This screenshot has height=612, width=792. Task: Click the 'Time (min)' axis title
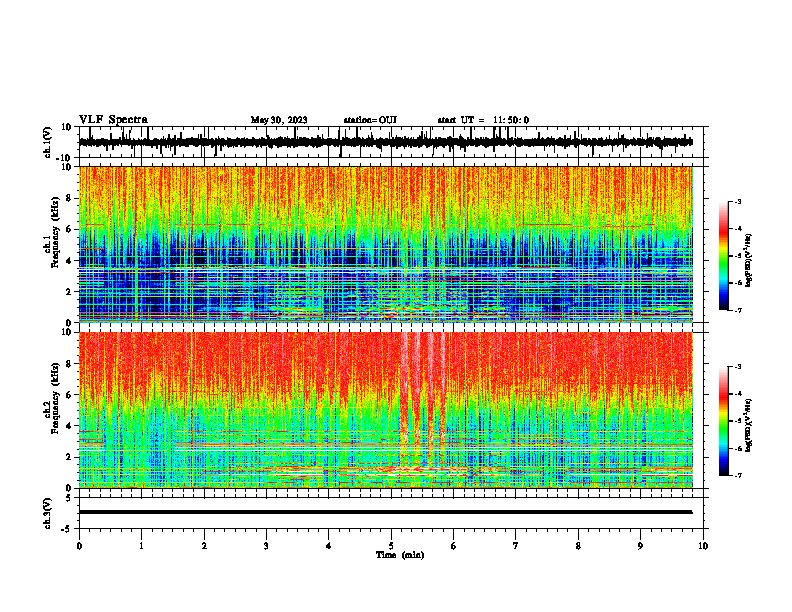pyautogui.click(x=400, y=555)
